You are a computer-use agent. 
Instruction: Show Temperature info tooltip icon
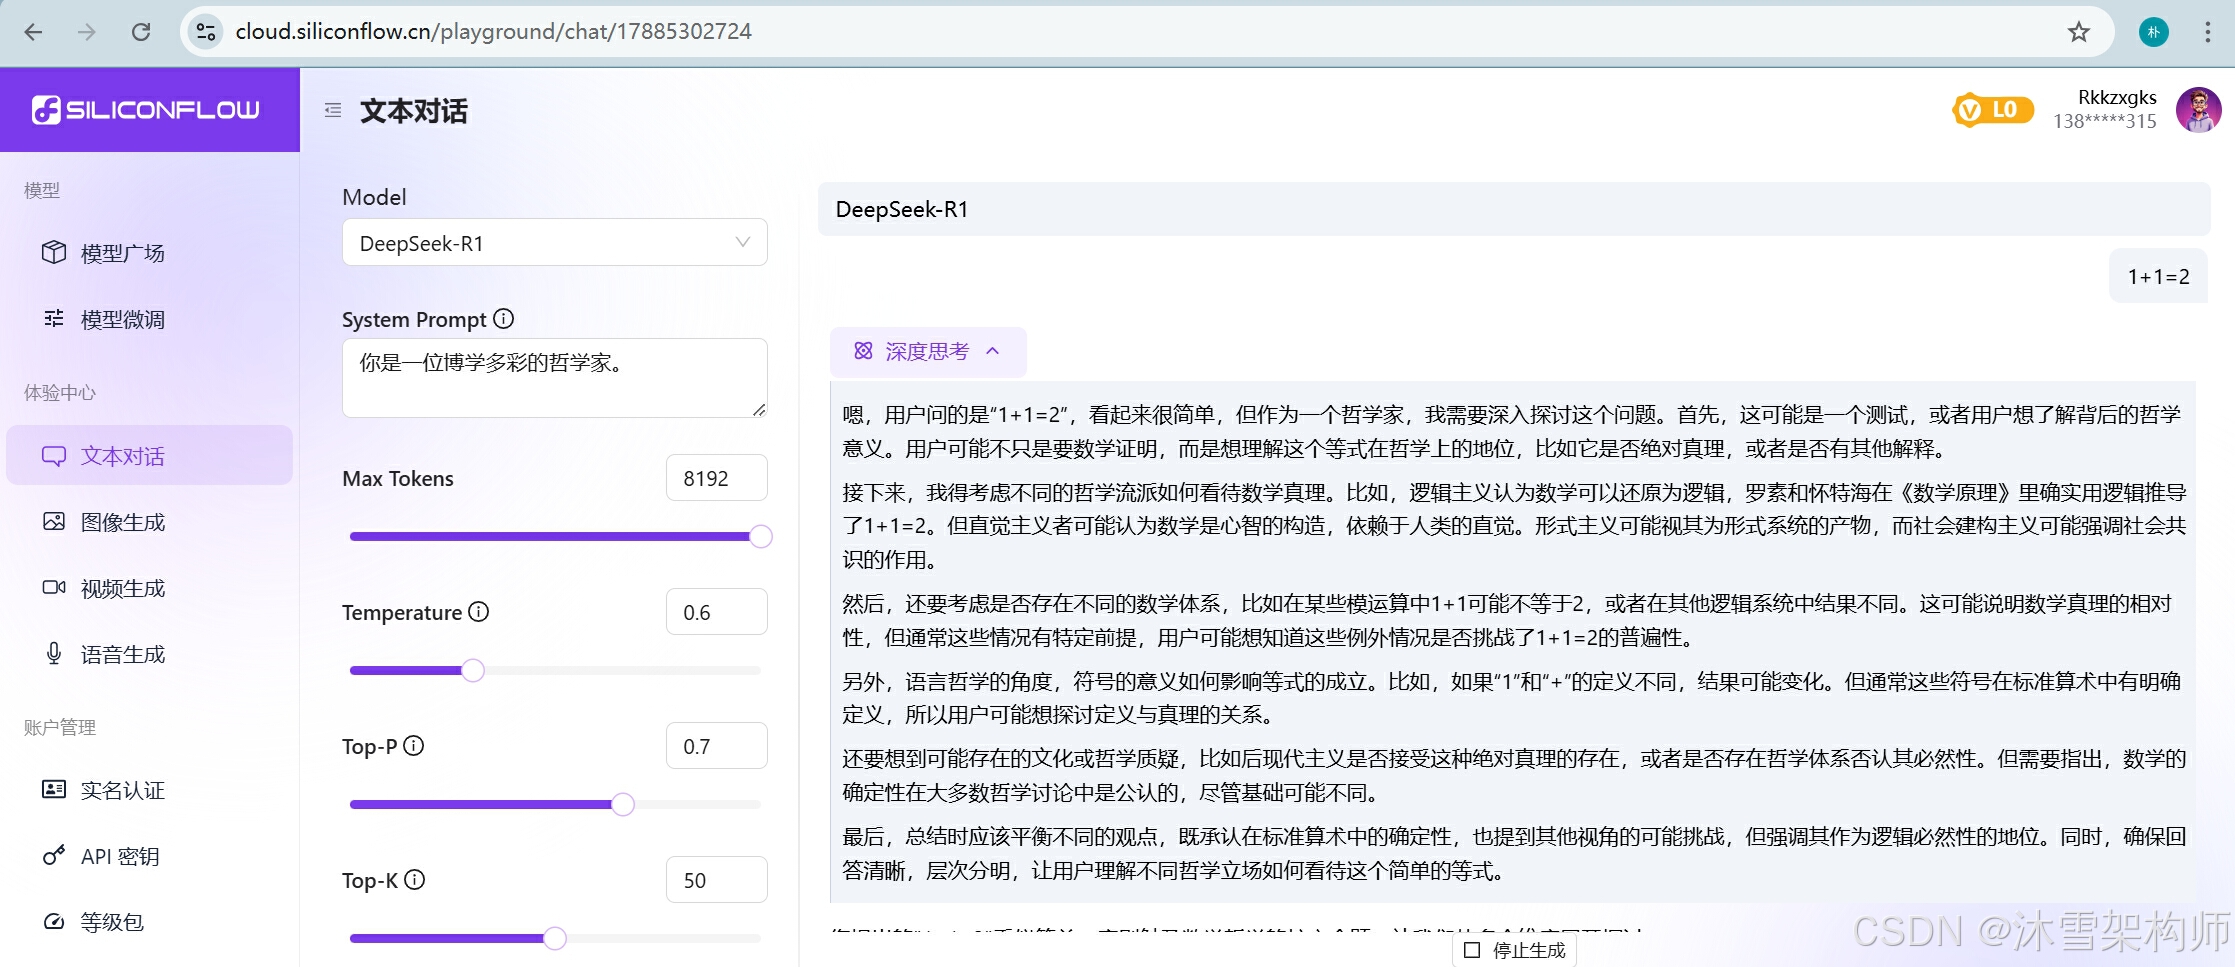[x=479, y=612]
